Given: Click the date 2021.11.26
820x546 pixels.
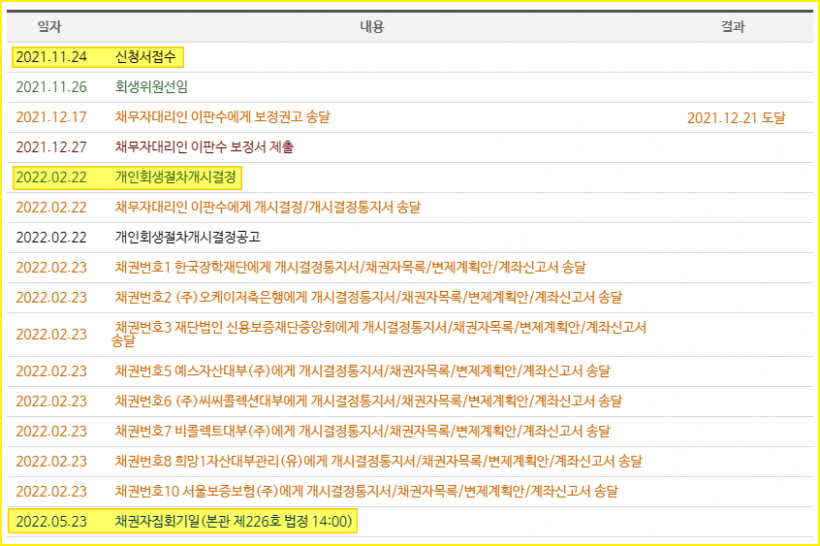Looking at the screenshot, I should point(51,87).
